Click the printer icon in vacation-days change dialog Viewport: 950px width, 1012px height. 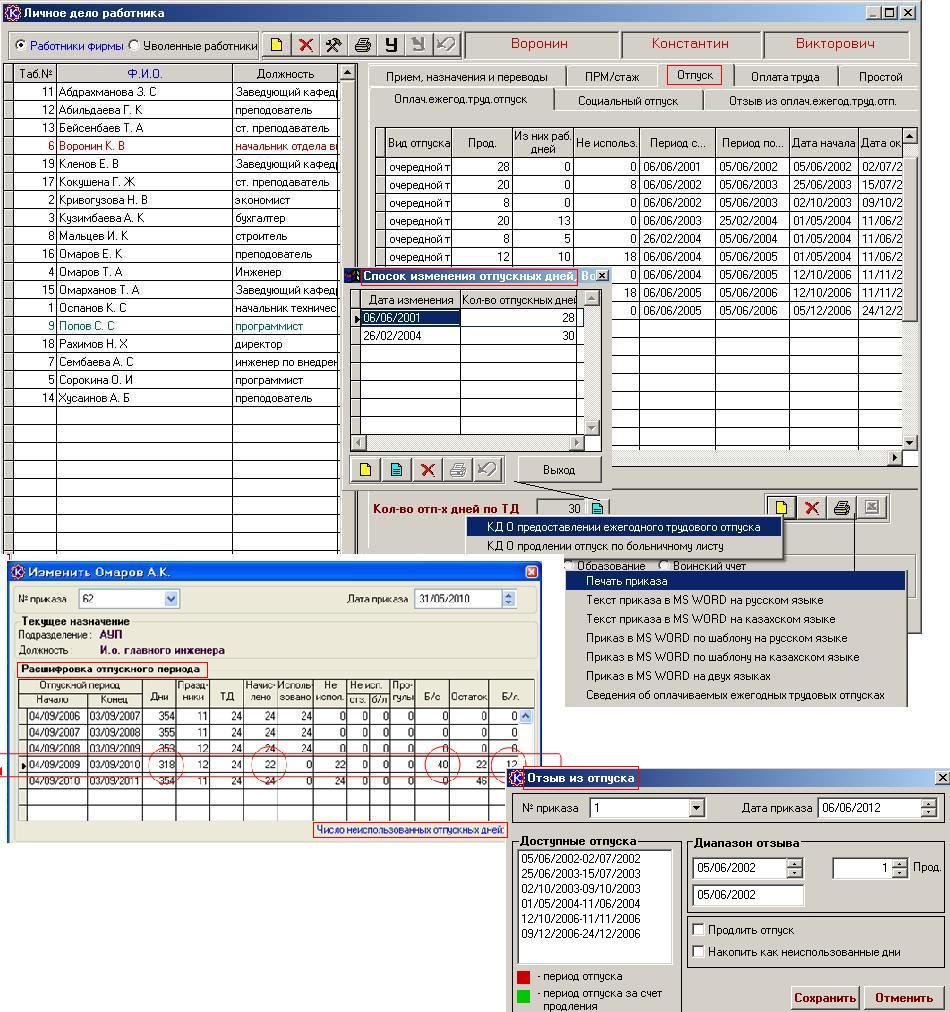coord(458,469)
